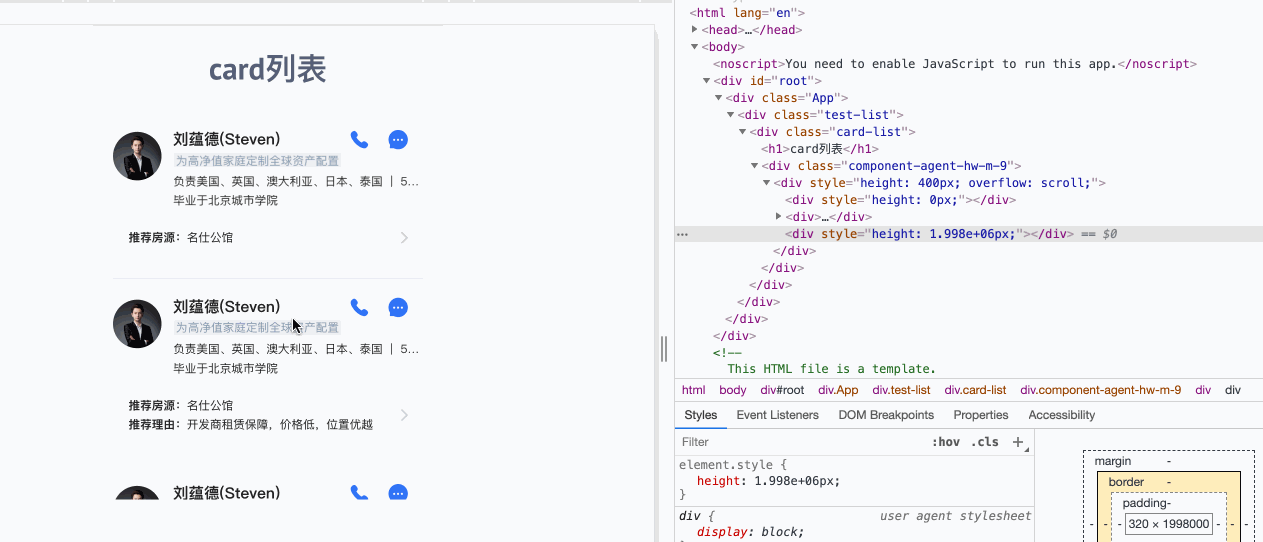Click the comment text 'This HTML file is a template.'

coord(831,369)
